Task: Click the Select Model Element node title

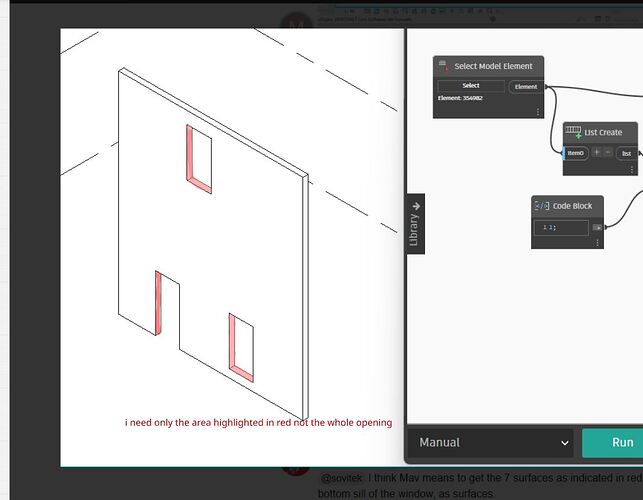Action: (x=493, y=66)
